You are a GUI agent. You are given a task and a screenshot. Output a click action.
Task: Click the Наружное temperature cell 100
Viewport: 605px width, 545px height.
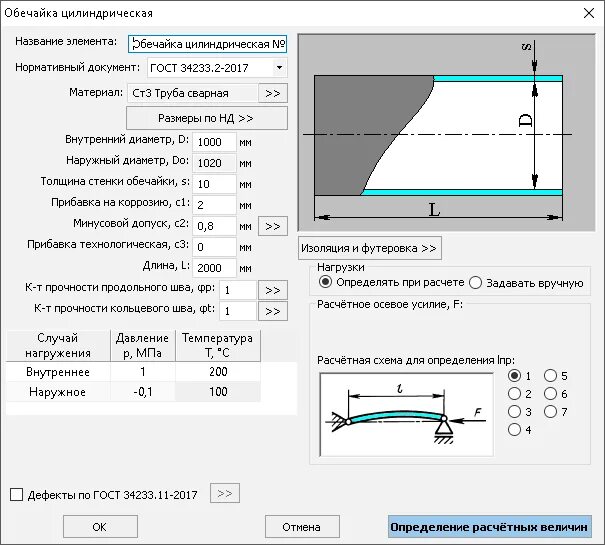tap(218, 392)
